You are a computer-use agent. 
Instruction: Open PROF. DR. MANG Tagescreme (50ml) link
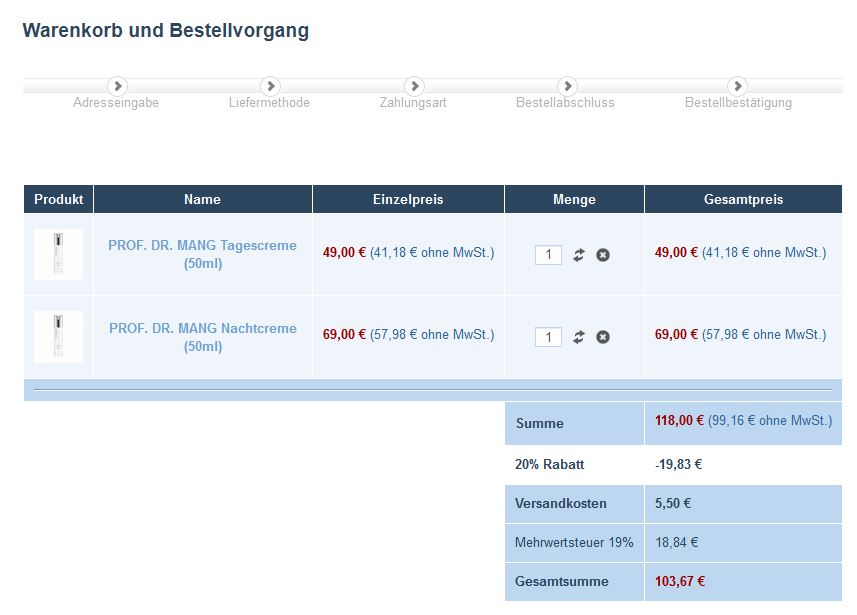click(202, 254)
